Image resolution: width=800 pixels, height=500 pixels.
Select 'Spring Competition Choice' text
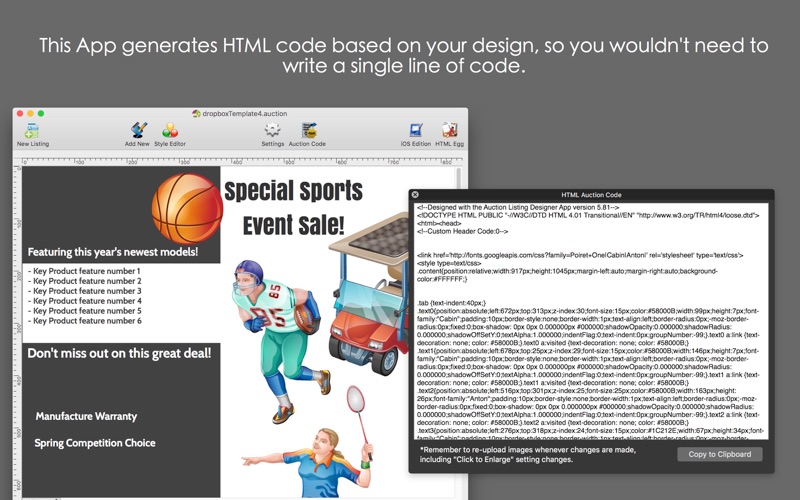(x=95, y=443)
